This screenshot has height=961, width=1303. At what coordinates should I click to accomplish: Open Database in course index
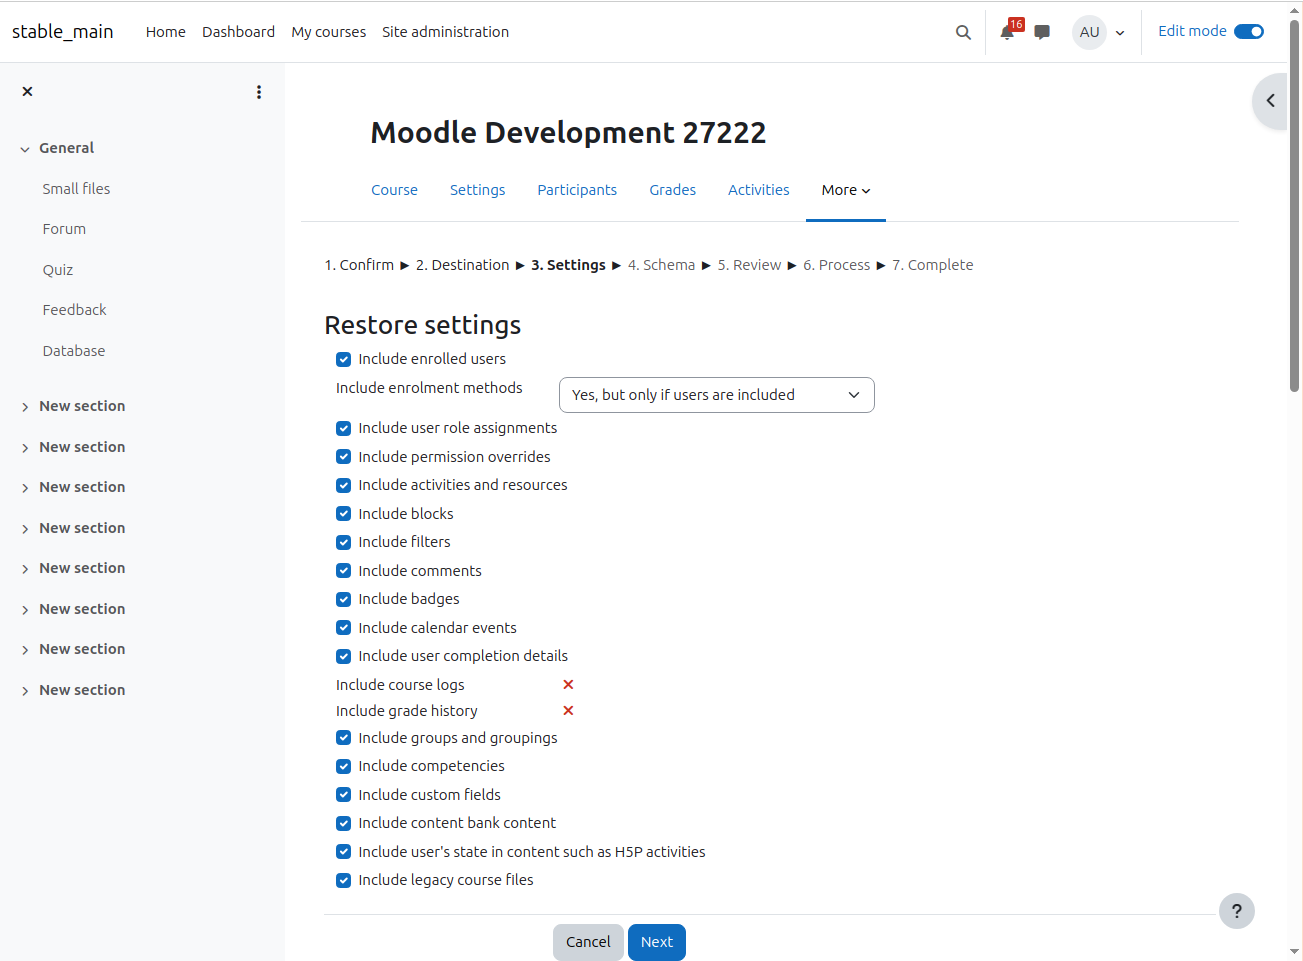pos(74,351)
